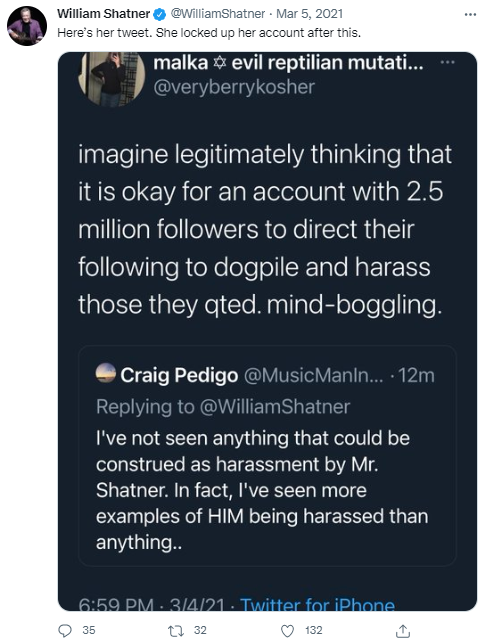Click the reply speech bubble icon

pos(65,630)
